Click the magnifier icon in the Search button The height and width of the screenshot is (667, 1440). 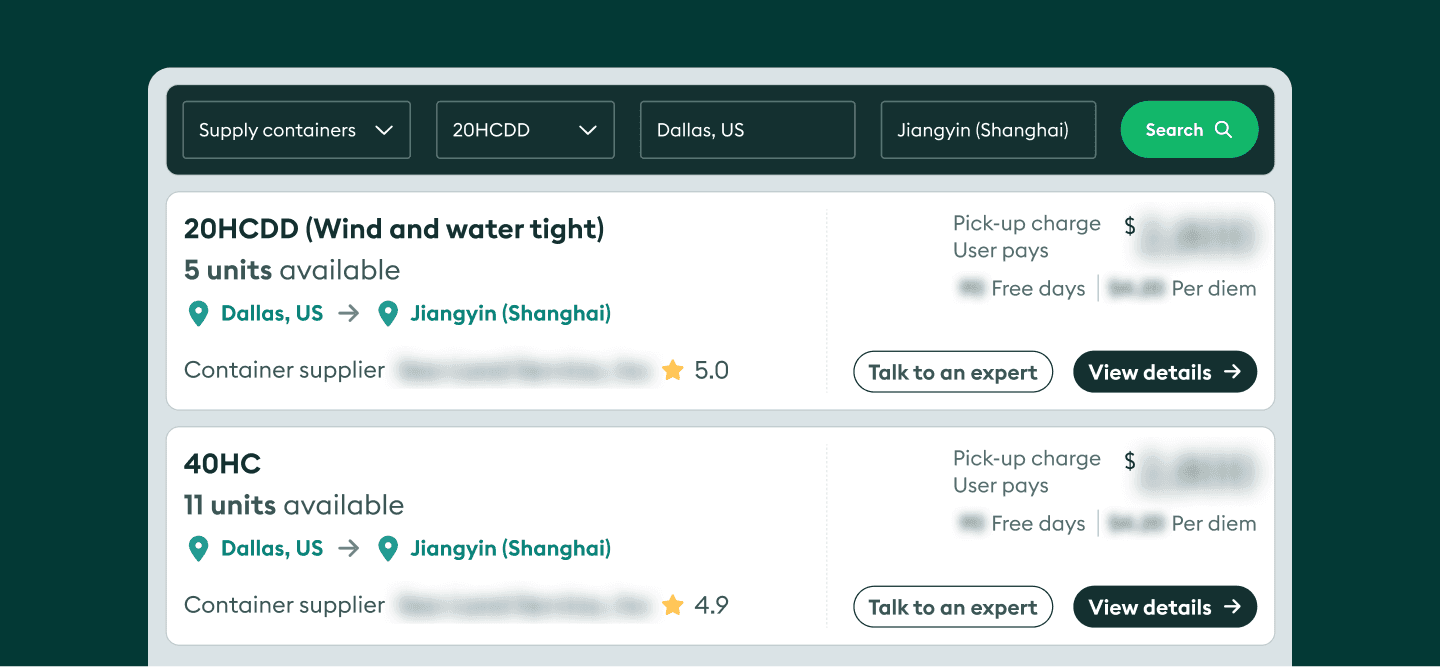point(1223,130)
